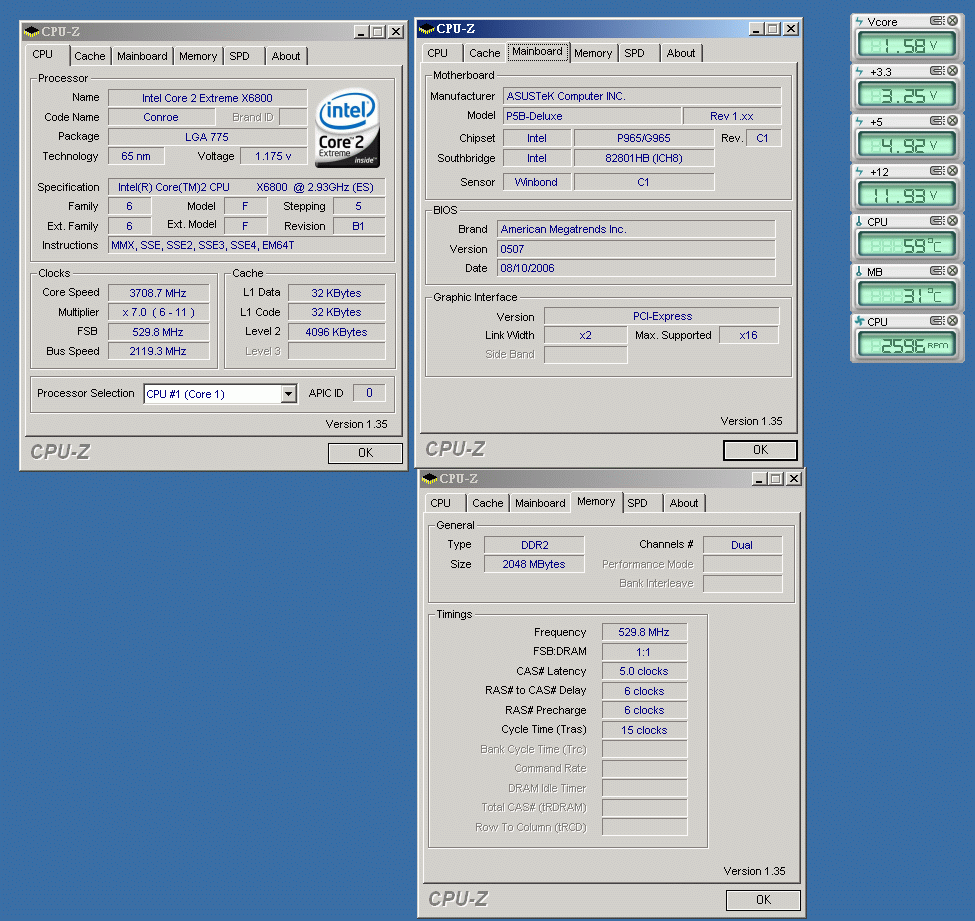Click OK in the memory timings CPU-Z window

763,900
